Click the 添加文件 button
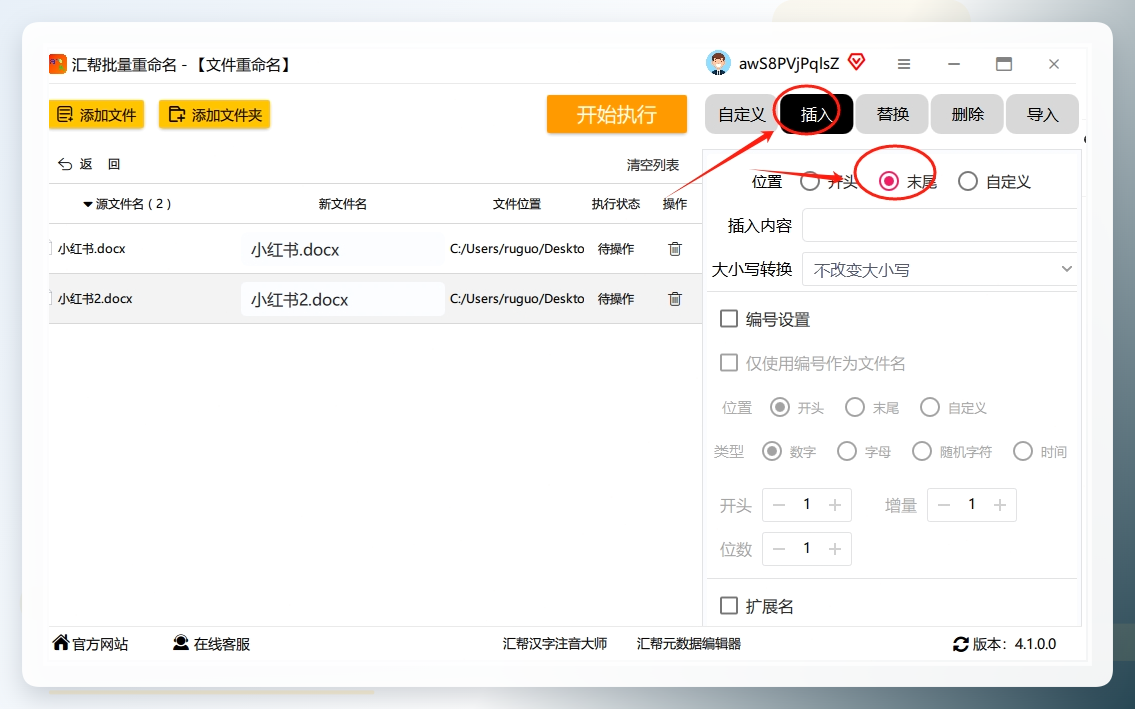Screen dimensions: 1135x709 tap(96, 114)
